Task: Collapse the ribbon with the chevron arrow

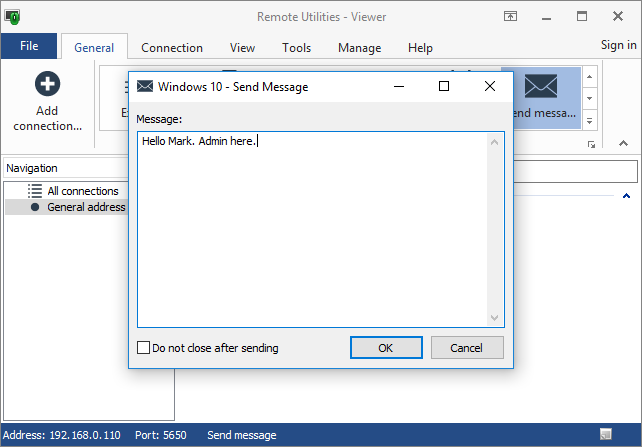Action: [x=623, y=145]
